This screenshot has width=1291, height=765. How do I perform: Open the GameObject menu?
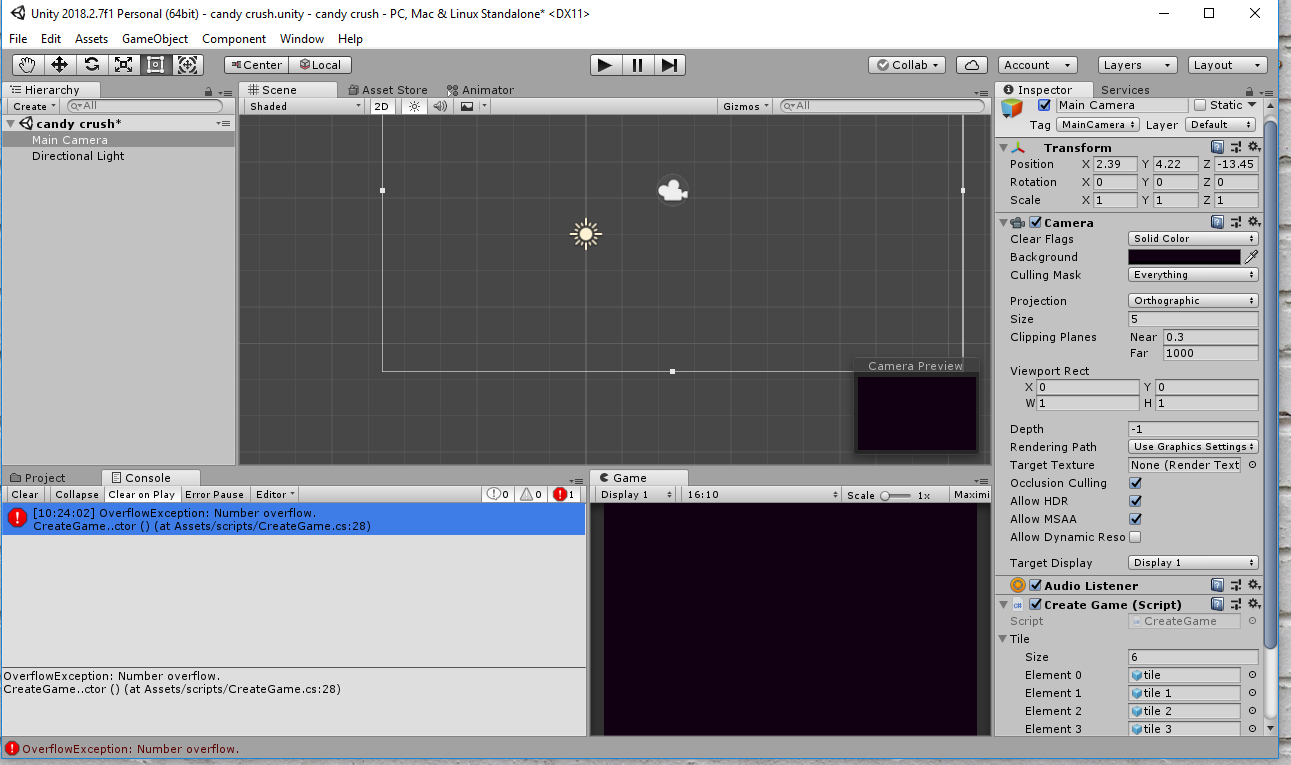155,39
